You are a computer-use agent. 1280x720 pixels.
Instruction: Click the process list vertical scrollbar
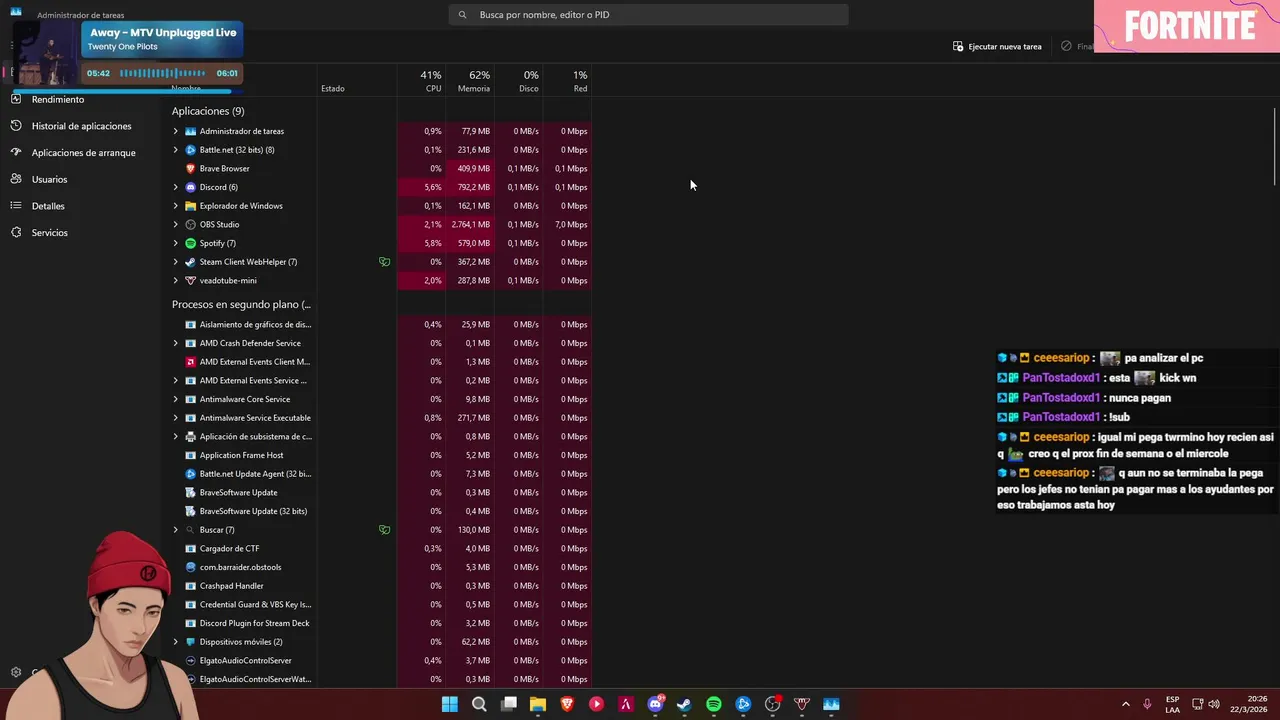click(1275, 145)
